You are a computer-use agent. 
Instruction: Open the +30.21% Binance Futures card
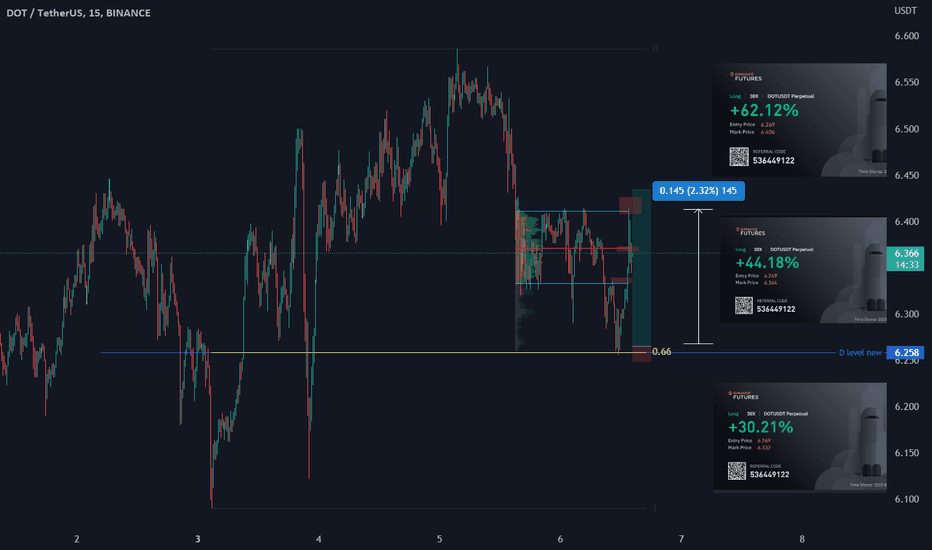click(x=799, y=438)
